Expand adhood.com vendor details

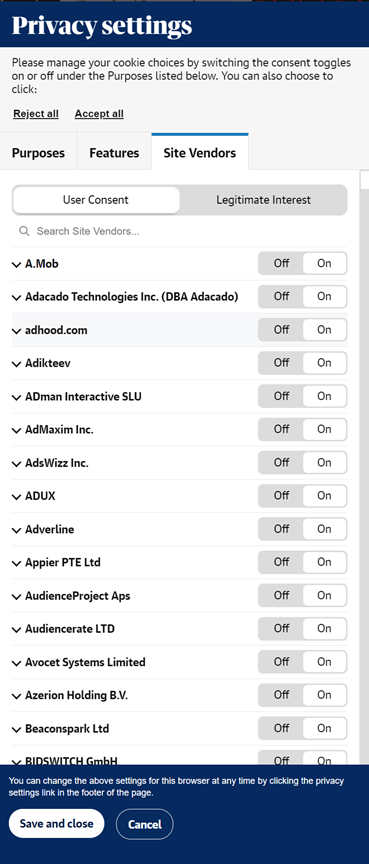point(17,331)
